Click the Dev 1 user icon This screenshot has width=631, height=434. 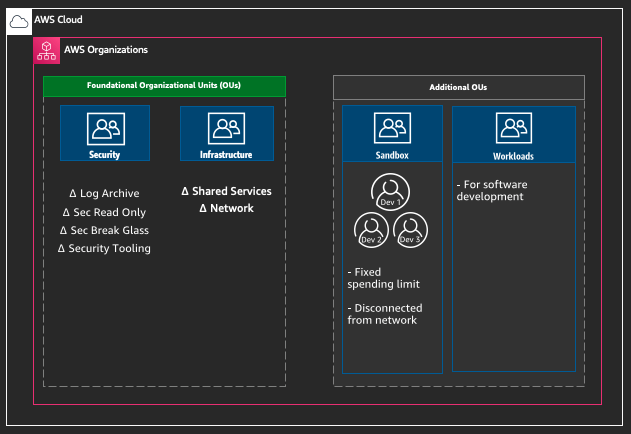(x=390, y=192)
